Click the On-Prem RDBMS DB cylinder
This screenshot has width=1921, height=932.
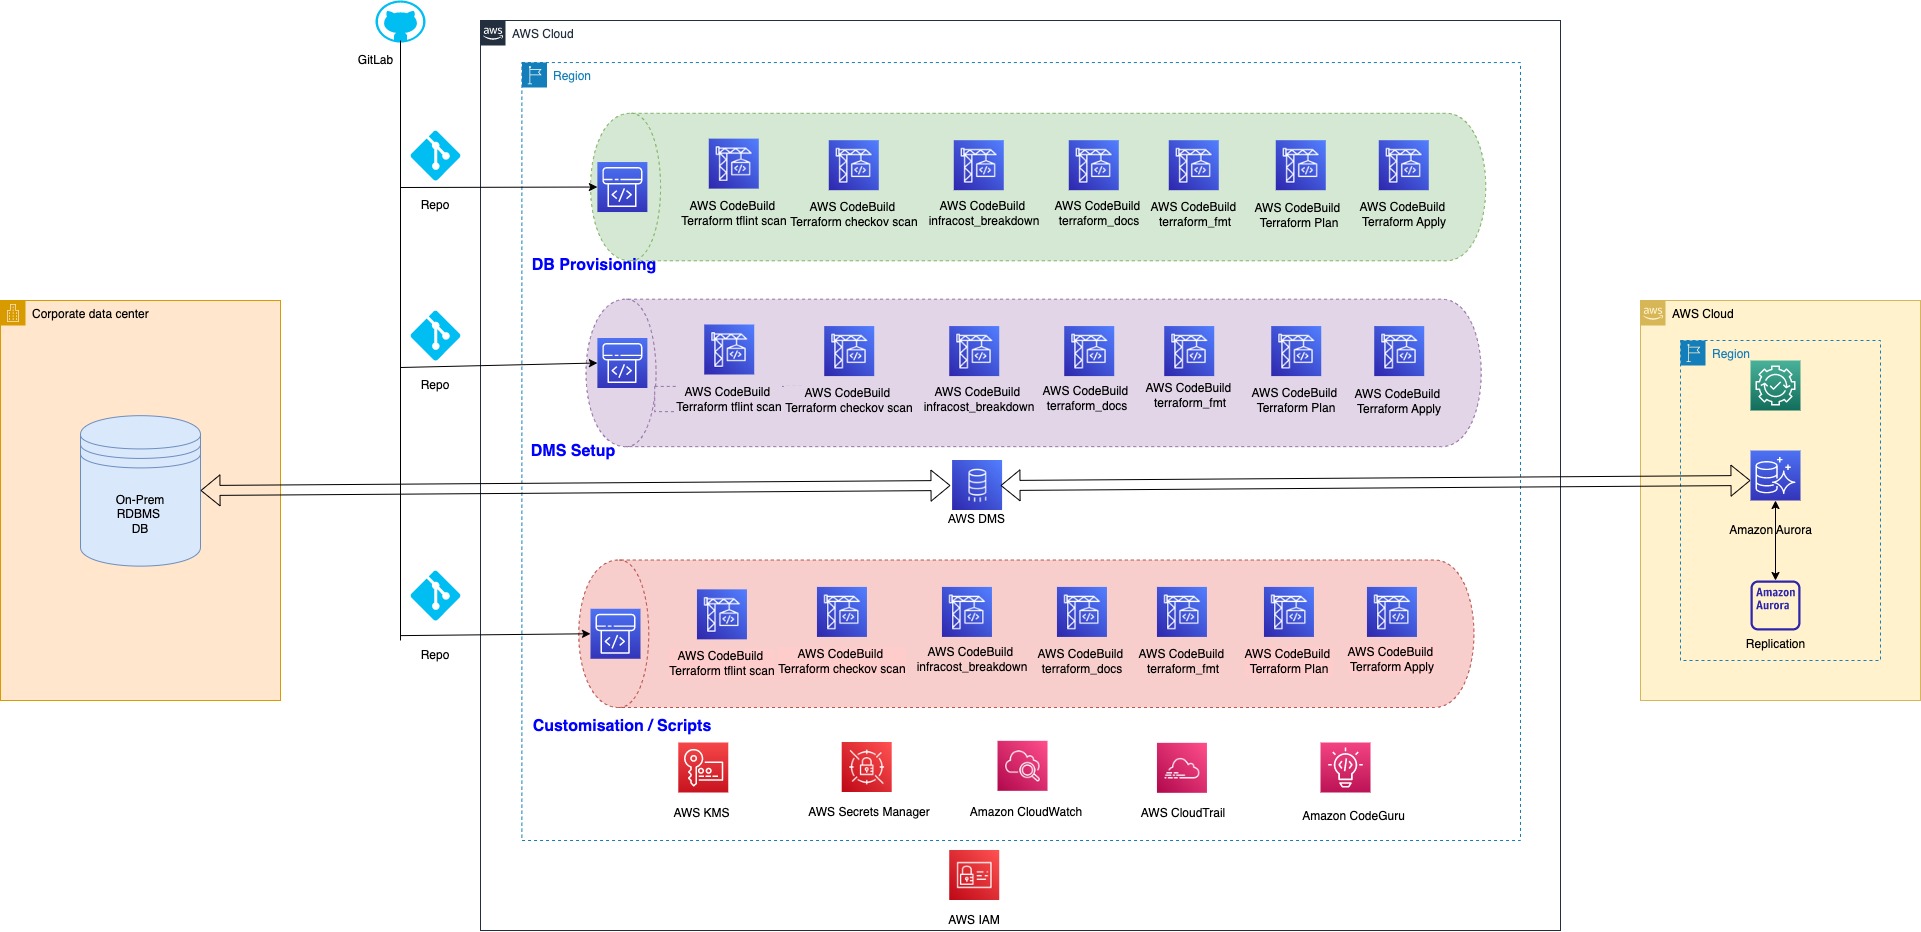coord(140,491)
